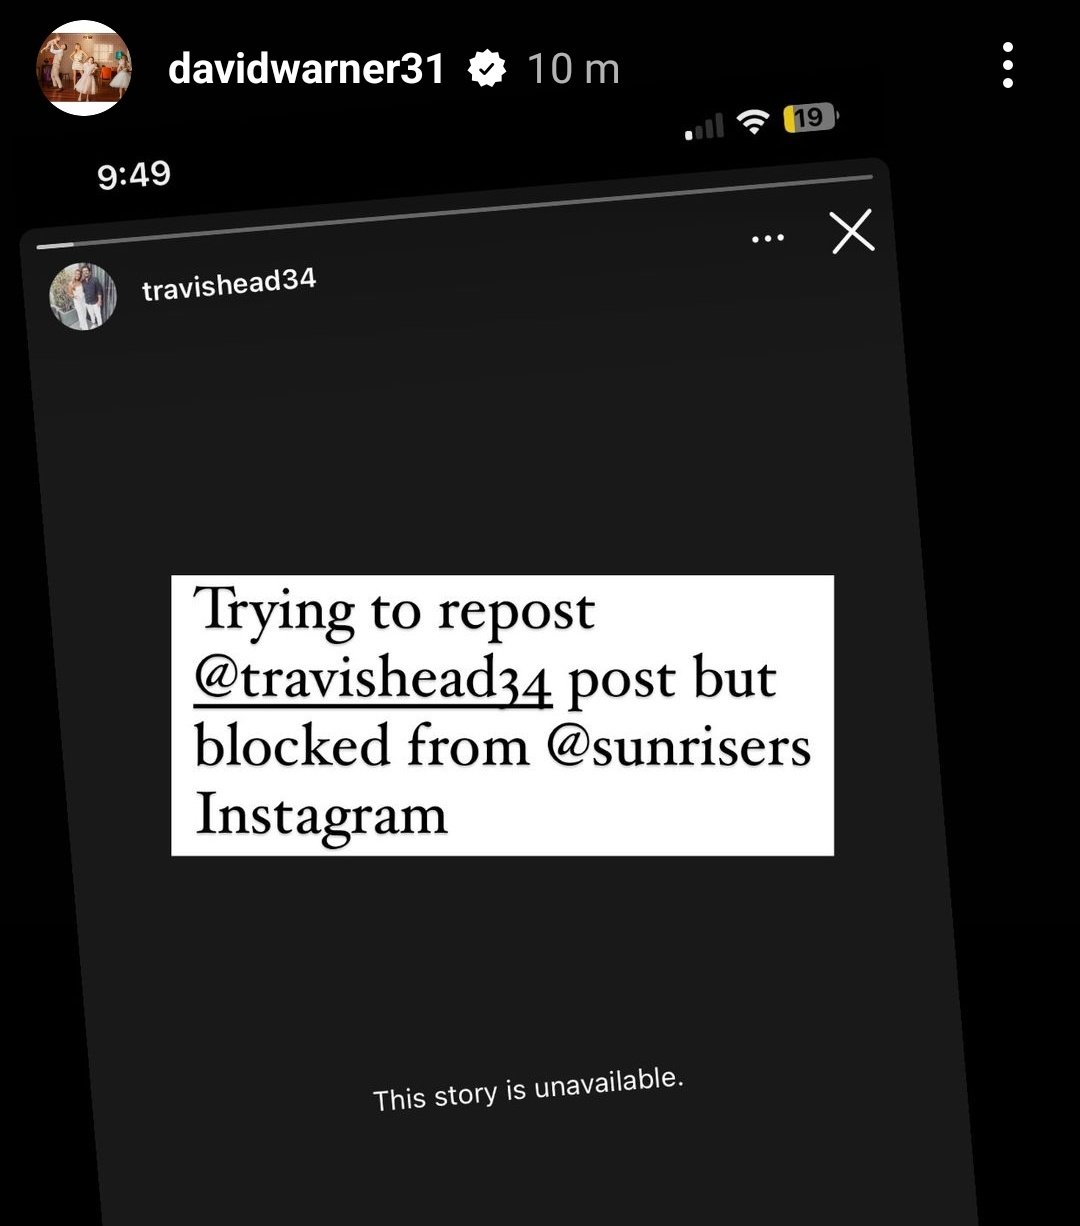Open the horizontal three-dot options in the embedded story
The width and height of the screenshot is (1080, 1226).
pyautogui.click(x=767, y=239)
